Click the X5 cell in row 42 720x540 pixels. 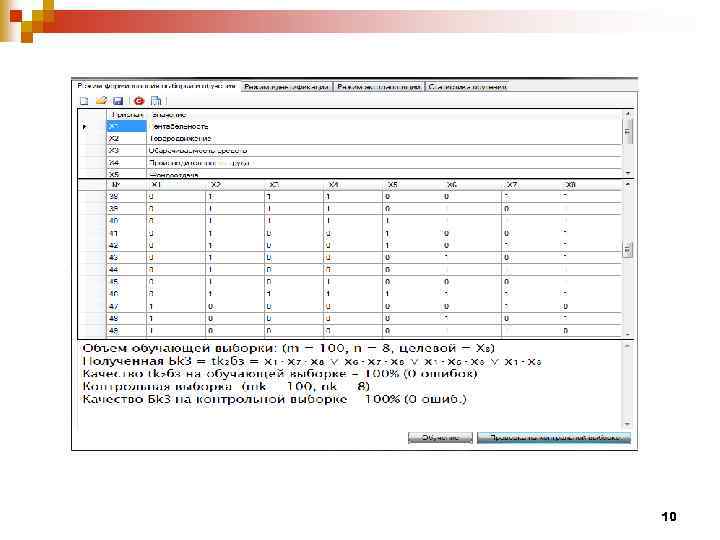tap(412, 245)
